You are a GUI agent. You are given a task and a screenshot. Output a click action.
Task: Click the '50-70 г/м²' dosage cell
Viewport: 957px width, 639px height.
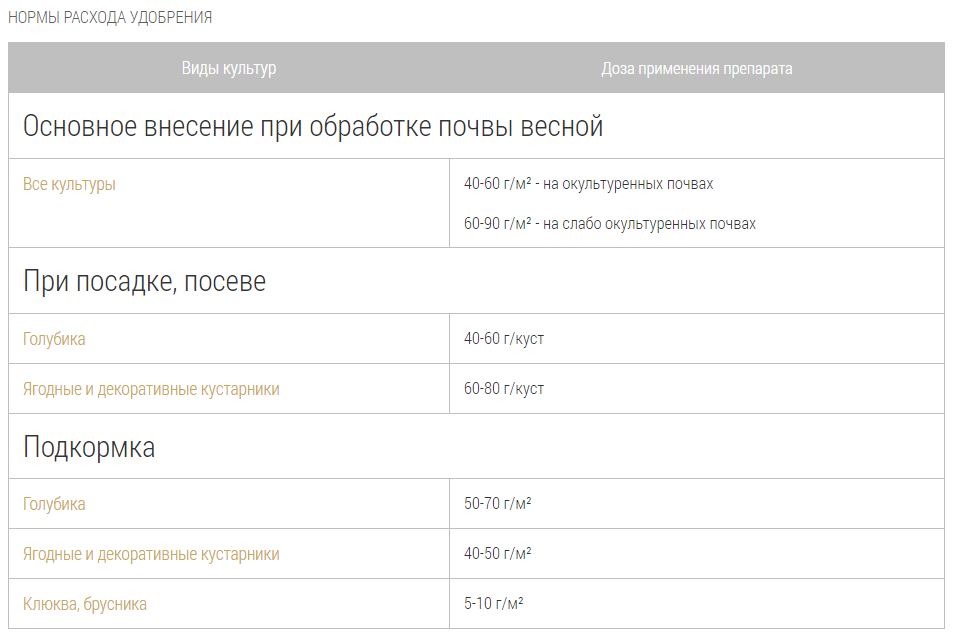[497, 504]
